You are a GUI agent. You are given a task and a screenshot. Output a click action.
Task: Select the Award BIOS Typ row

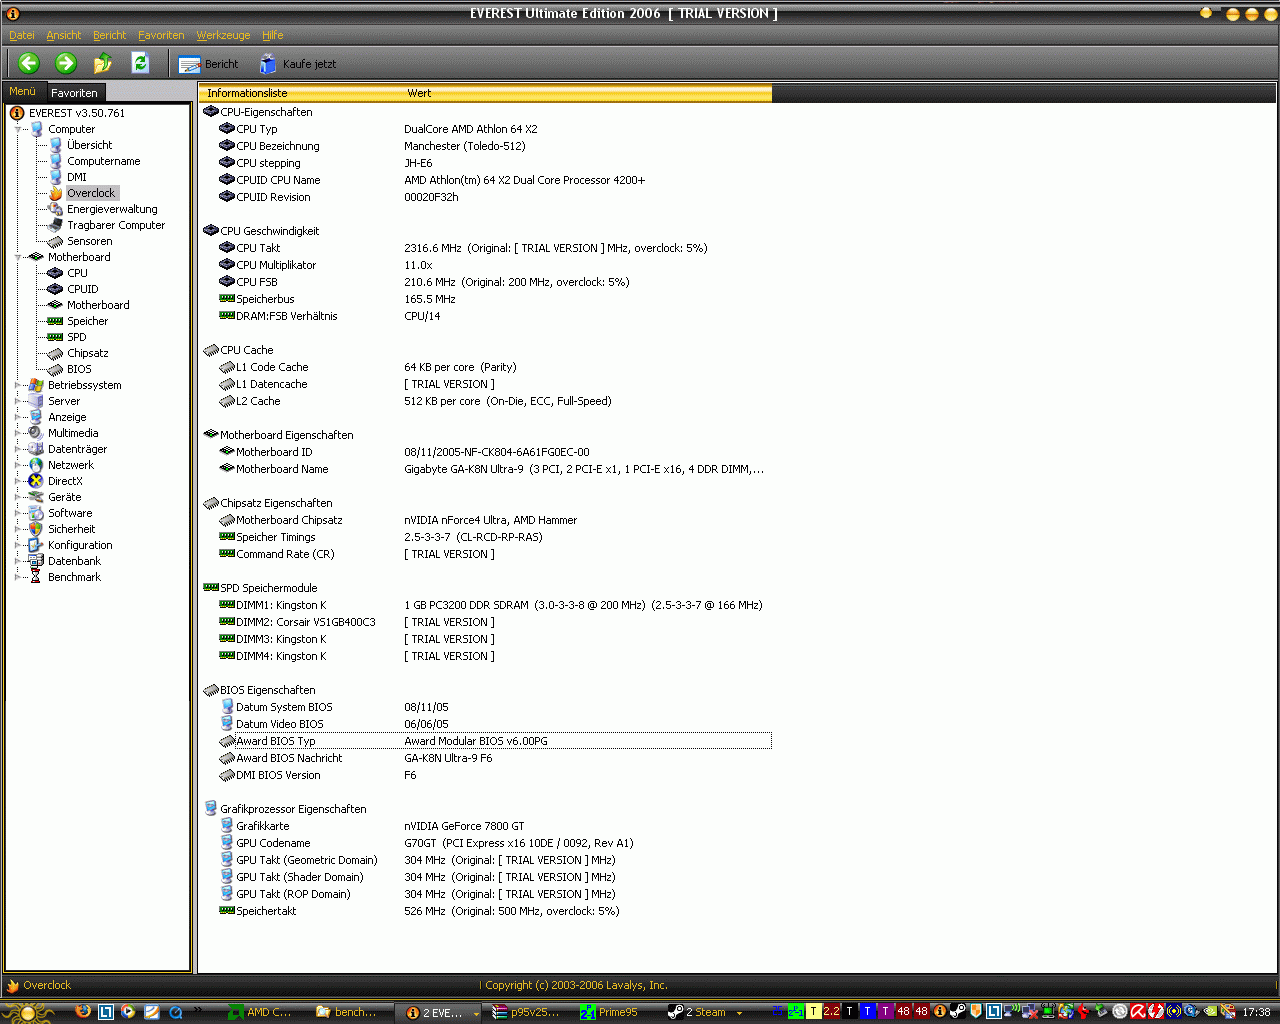coord(486,741)
